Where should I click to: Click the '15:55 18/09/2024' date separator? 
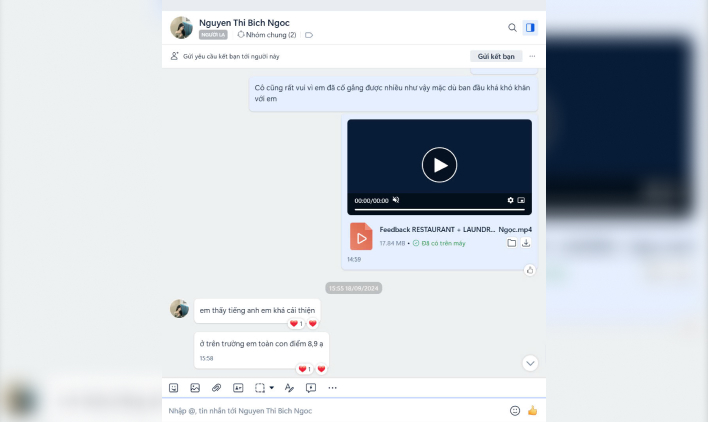tap(354, 288)
